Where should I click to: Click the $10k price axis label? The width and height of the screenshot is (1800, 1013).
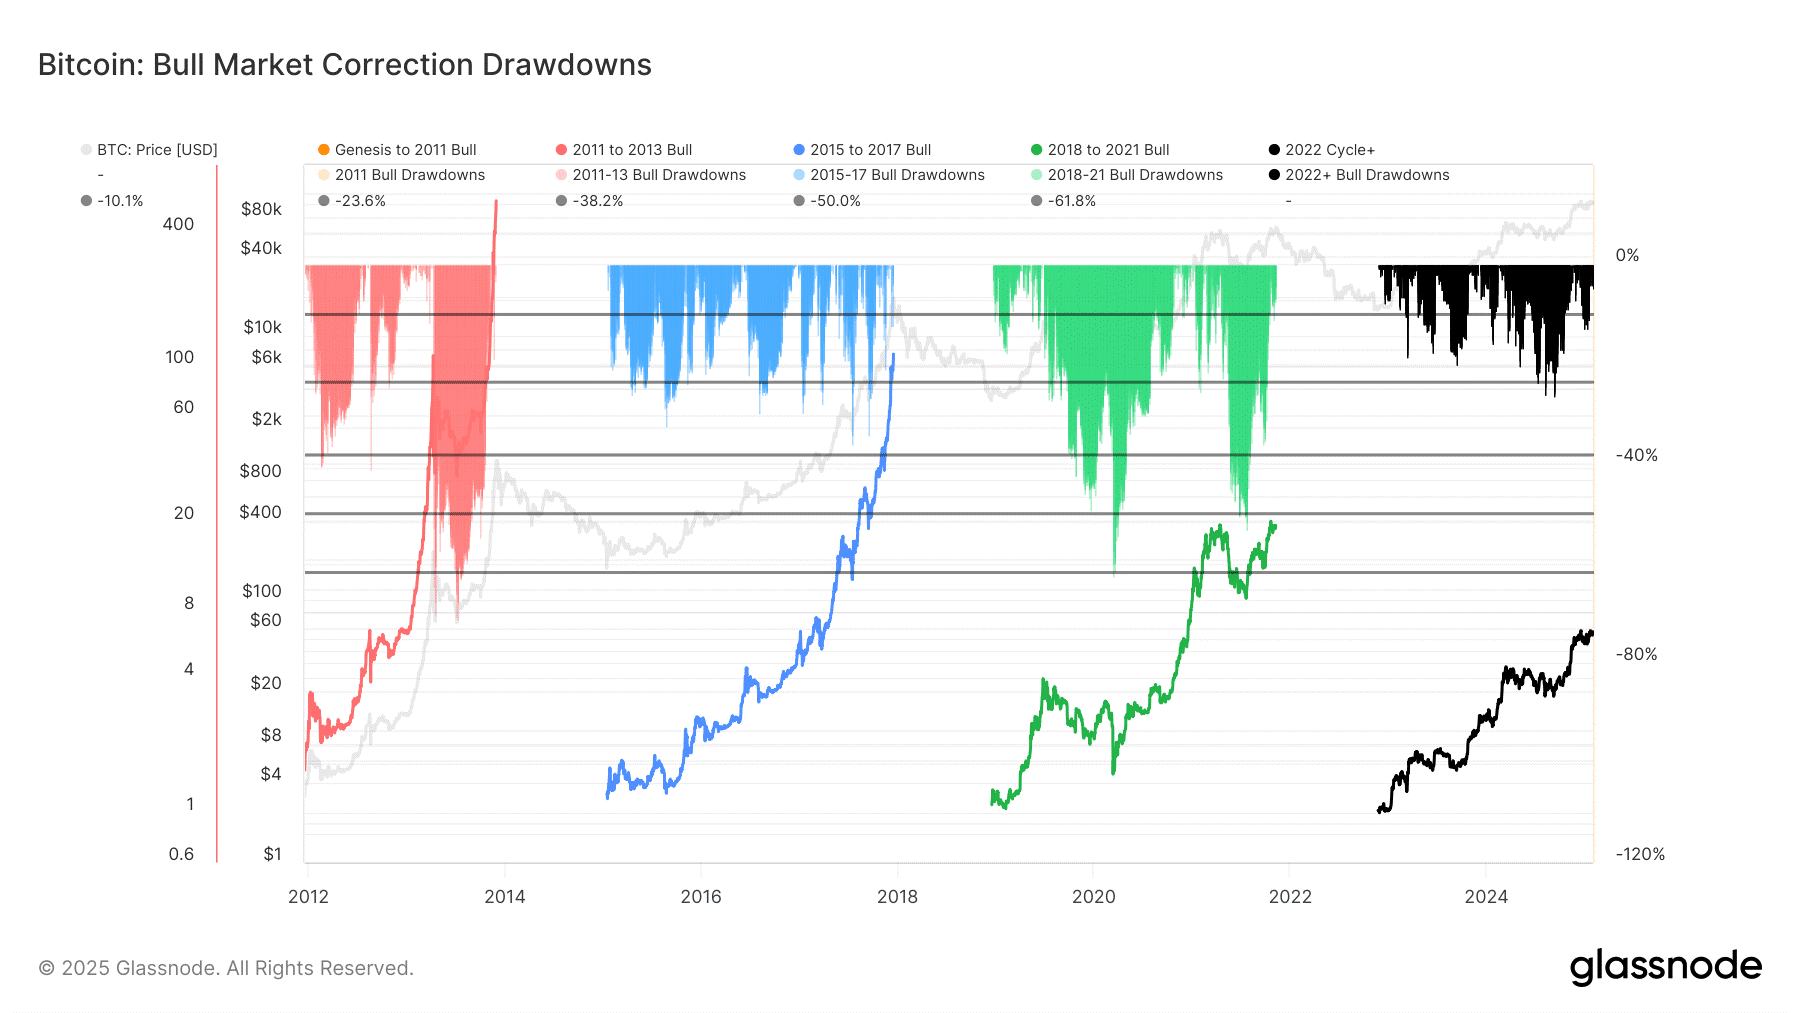[x=263, y=327]
